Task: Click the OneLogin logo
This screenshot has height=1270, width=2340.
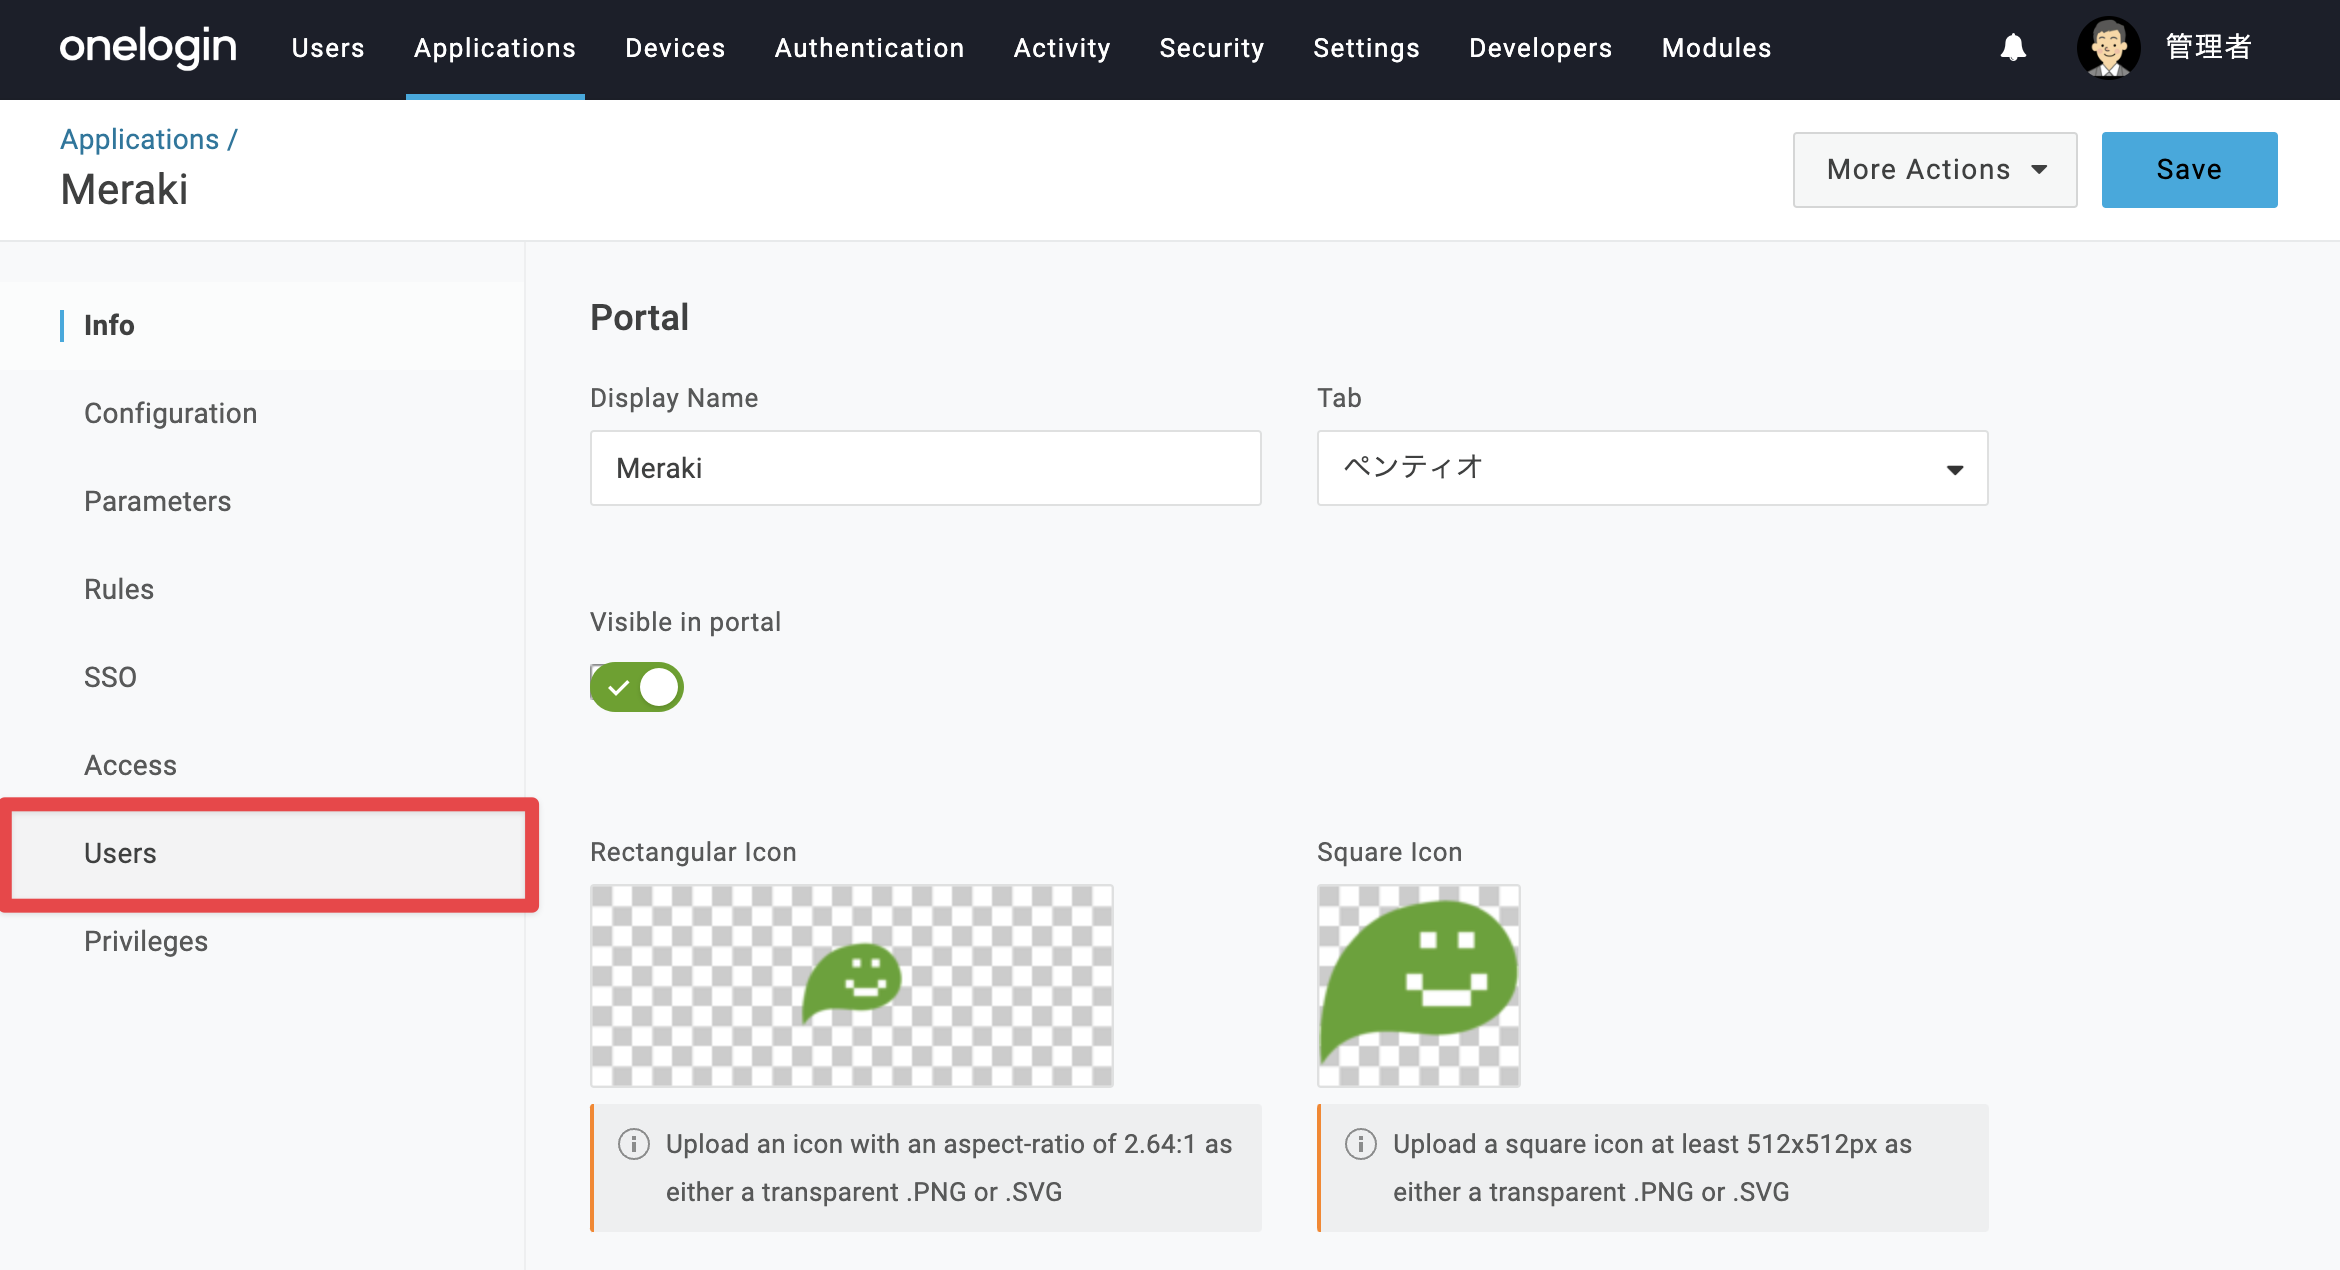Action: point(148,47)
